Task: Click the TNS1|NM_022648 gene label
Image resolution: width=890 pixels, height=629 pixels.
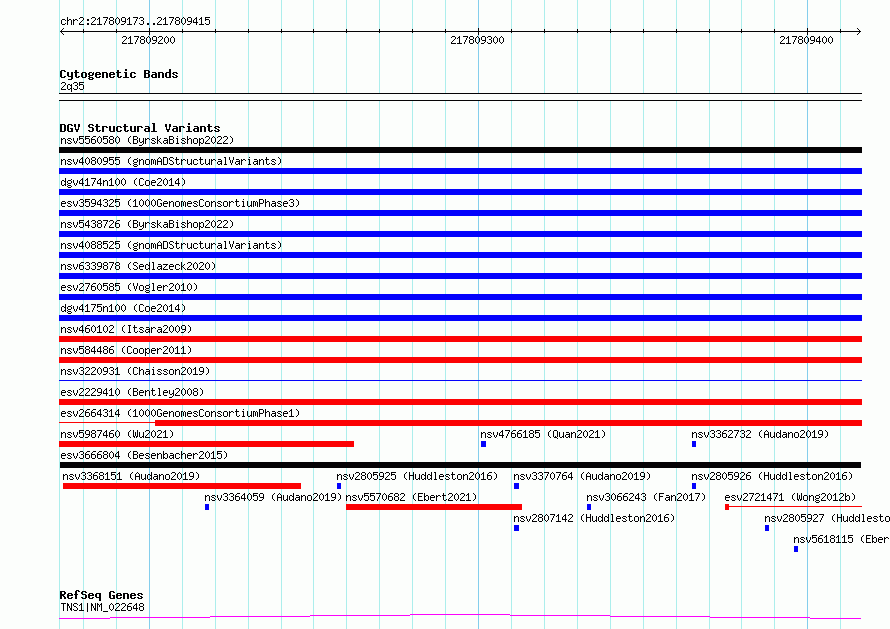Action: point(102,607)
